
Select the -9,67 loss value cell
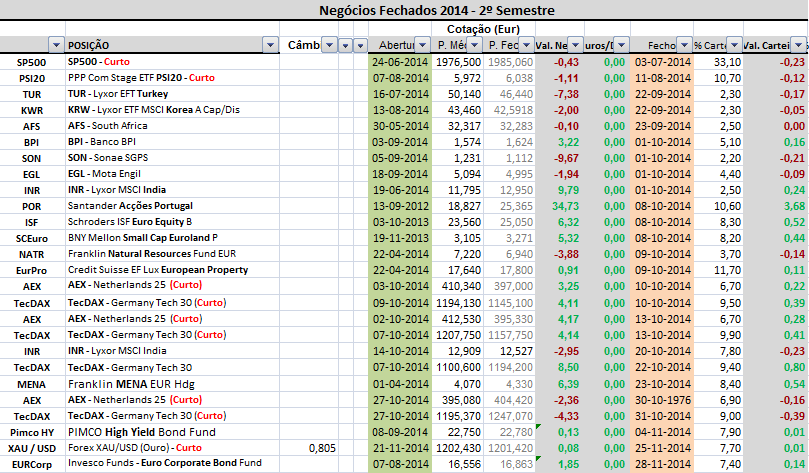click(560, 158)
